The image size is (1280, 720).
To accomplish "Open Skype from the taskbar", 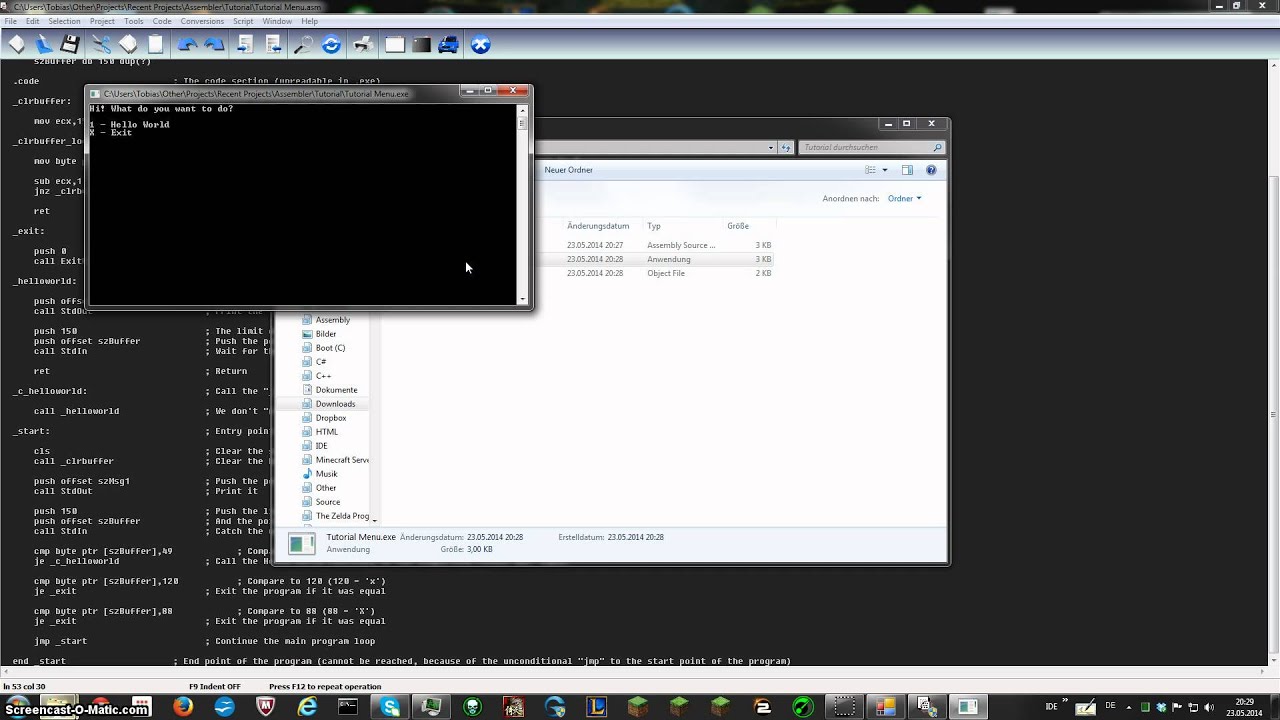I will tap(390, 707).
